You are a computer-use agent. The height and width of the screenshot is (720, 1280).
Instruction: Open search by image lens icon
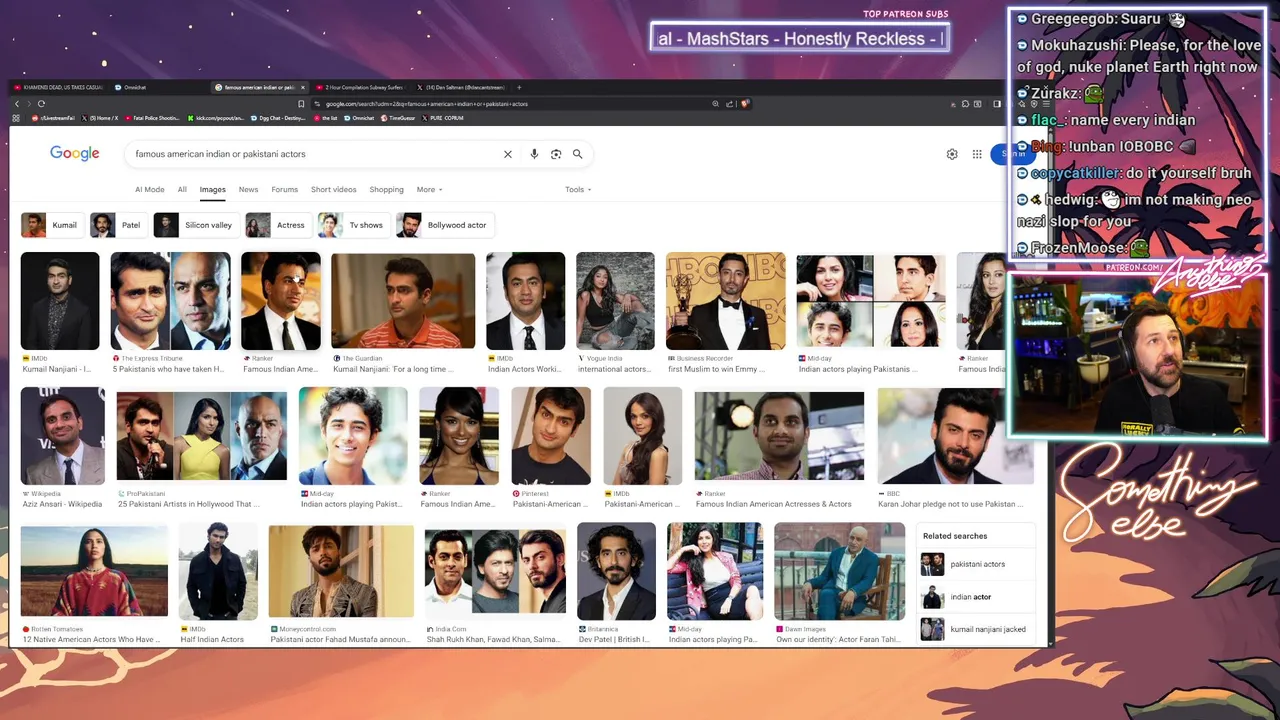[556, 154]
